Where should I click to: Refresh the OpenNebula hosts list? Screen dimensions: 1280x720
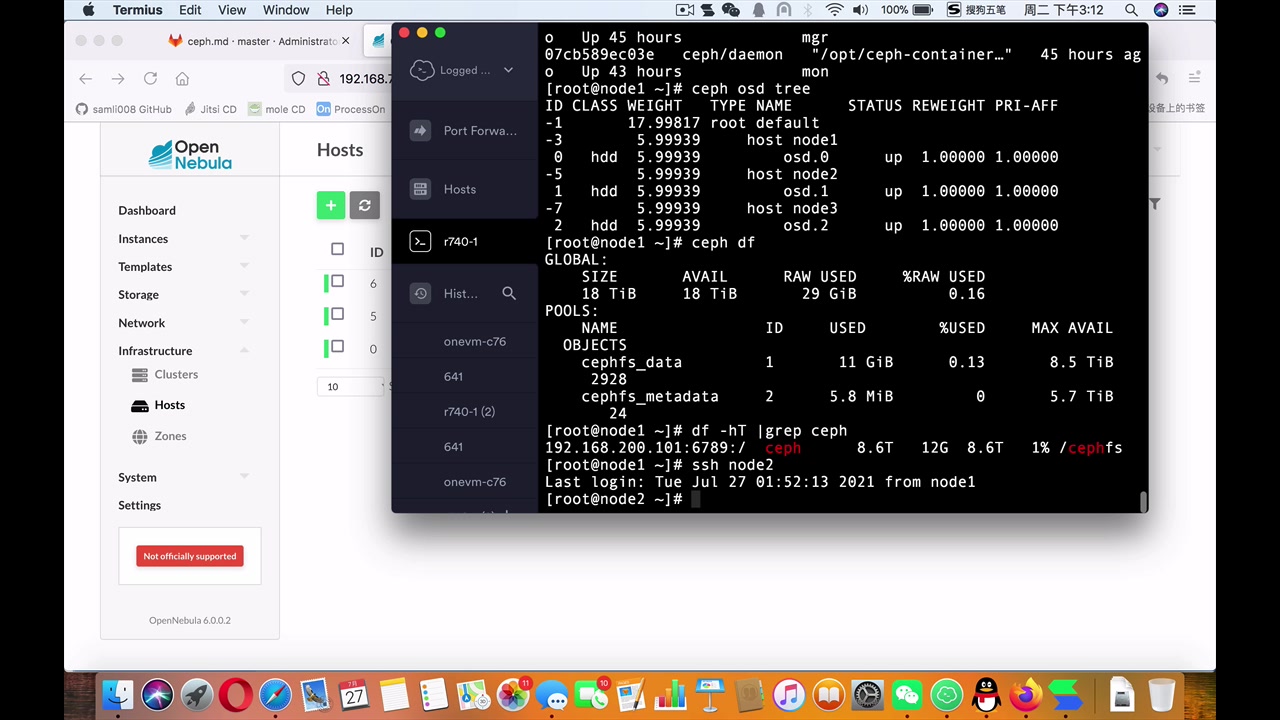coord(365,205)
